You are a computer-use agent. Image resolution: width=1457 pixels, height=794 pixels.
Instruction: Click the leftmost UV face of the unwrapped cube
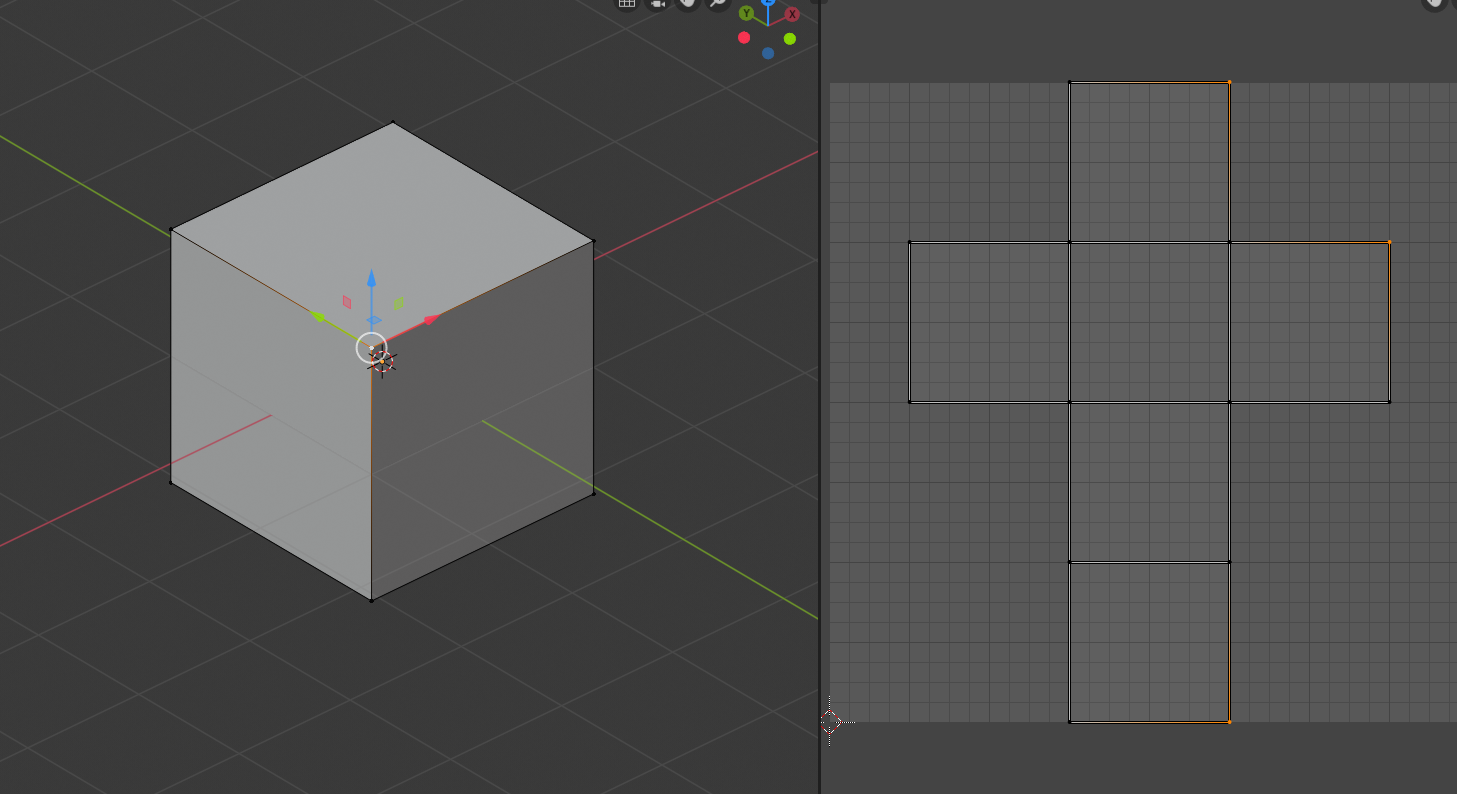click(x=990, y=320)
